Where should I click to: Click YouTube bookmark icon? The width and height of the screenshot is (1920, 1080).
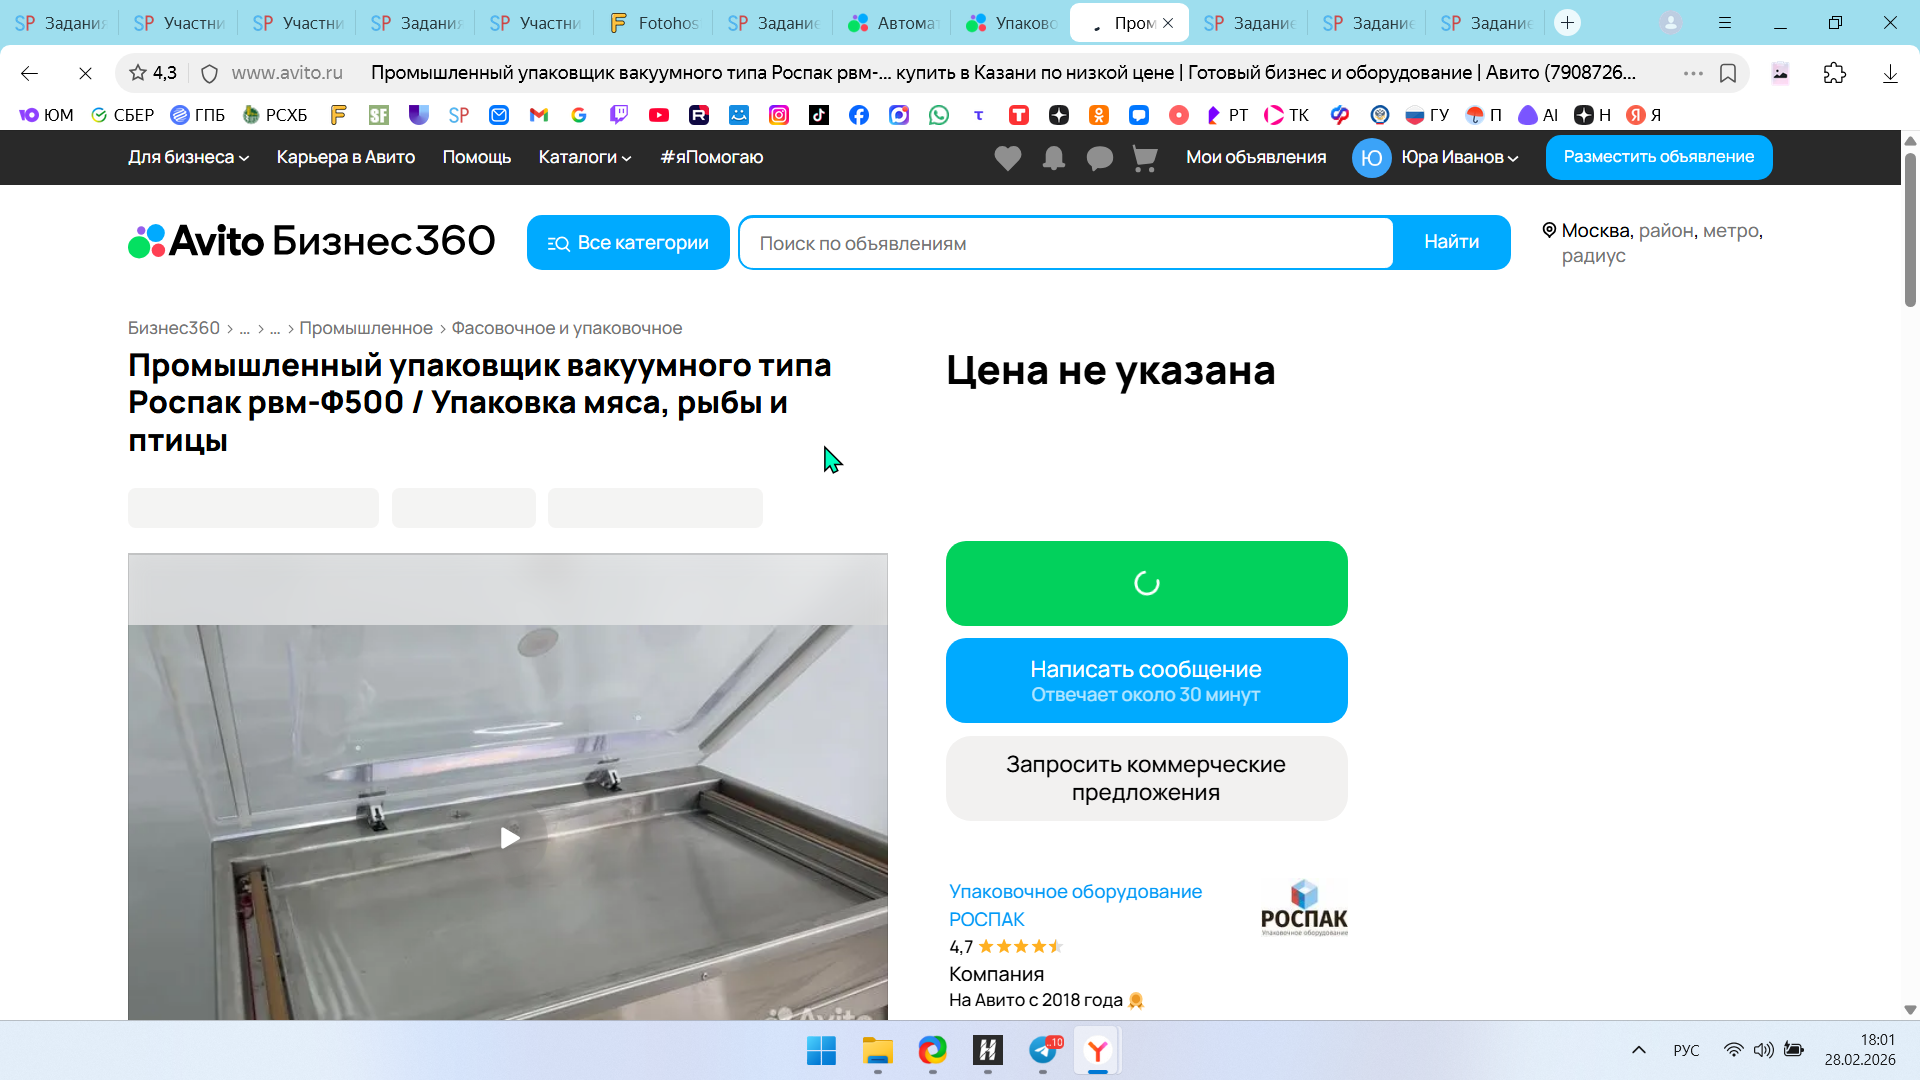click(658, 115)
